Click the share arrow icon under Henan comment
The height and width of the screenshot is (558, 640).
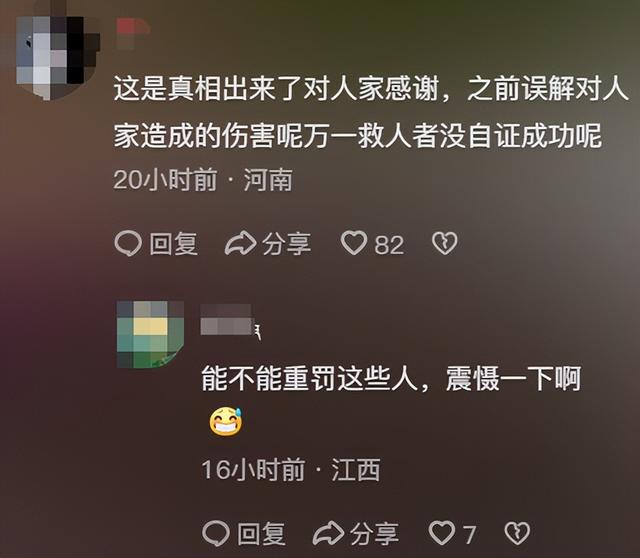[240, 243]
